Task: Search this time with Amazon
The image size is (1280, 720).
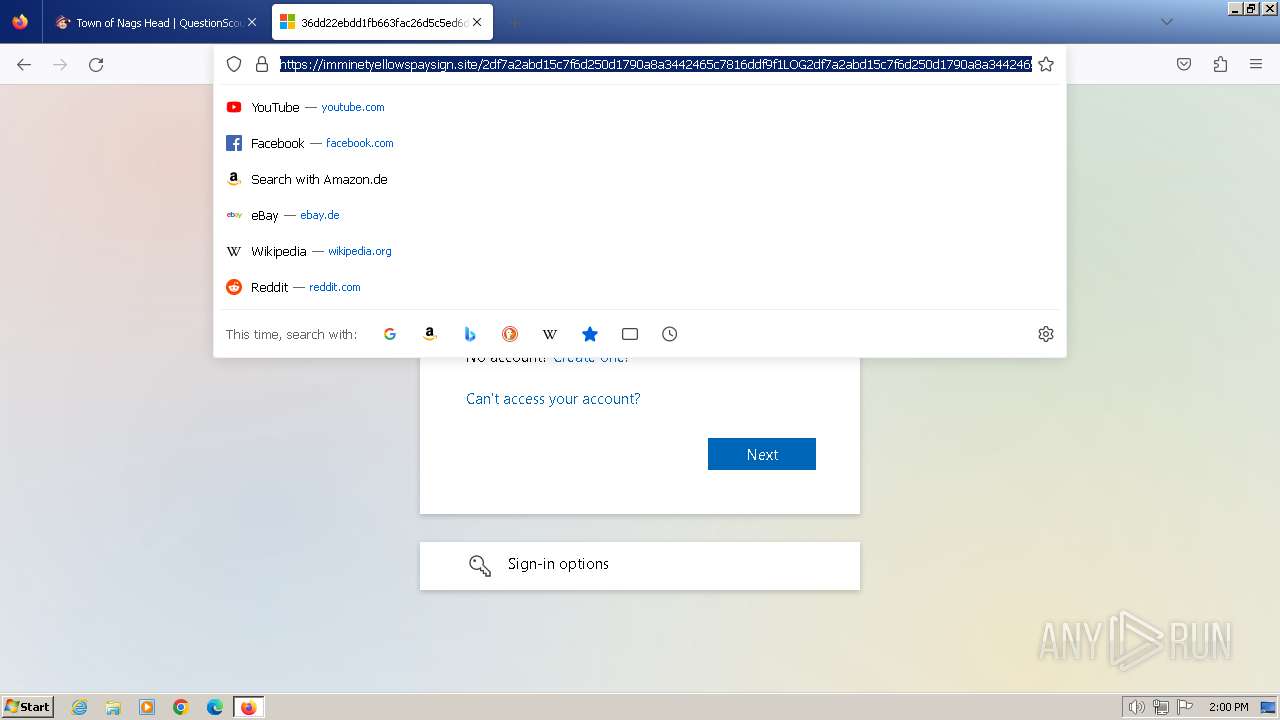Action: point(430,334)
